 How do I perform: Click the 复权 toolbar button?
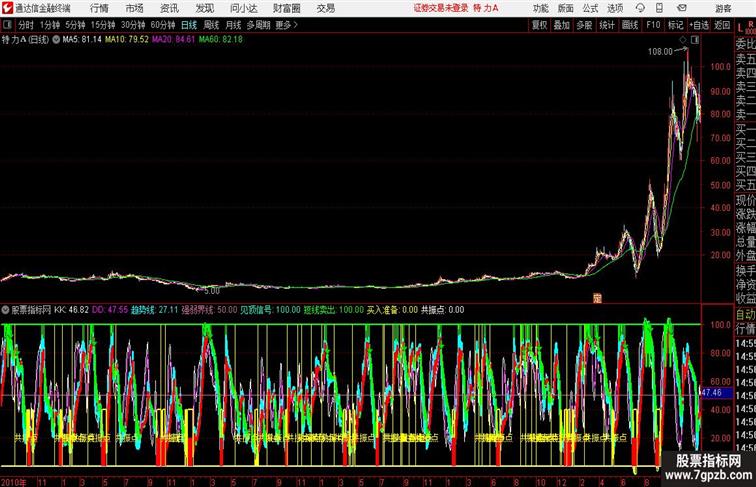539,25
